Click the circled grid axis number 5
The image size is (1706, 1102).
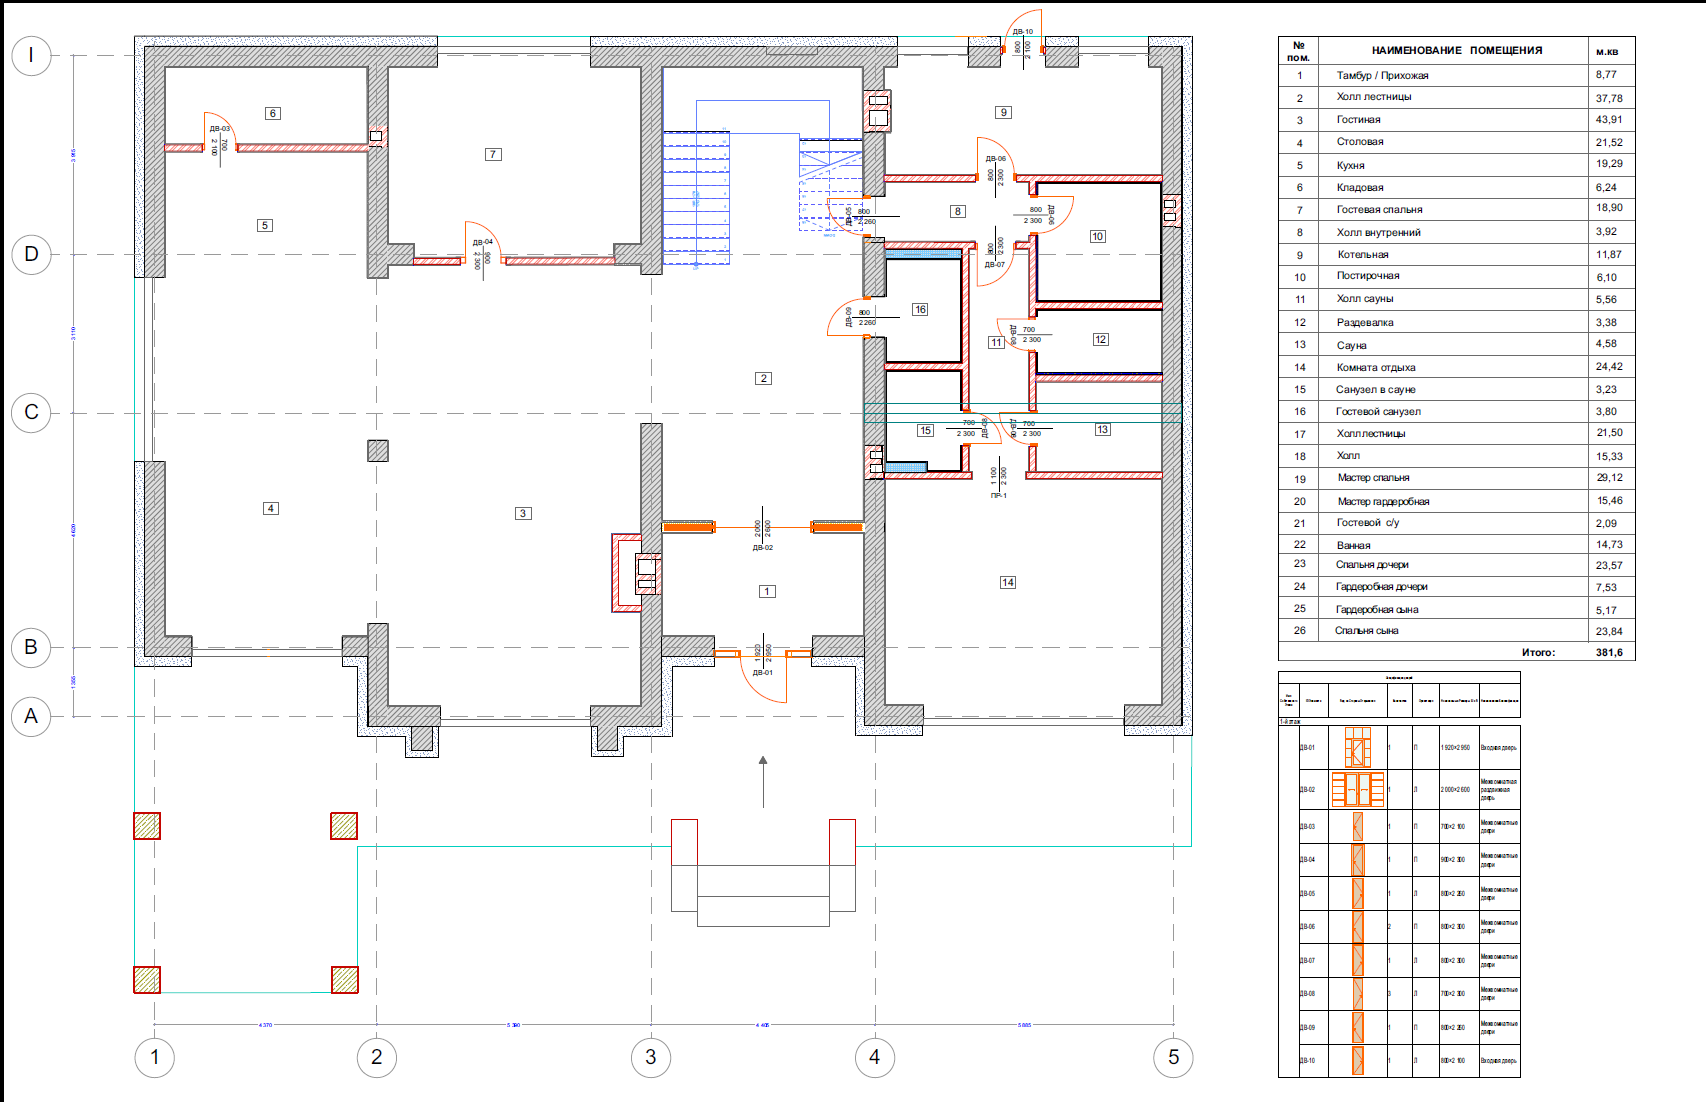(1174, 1057)
